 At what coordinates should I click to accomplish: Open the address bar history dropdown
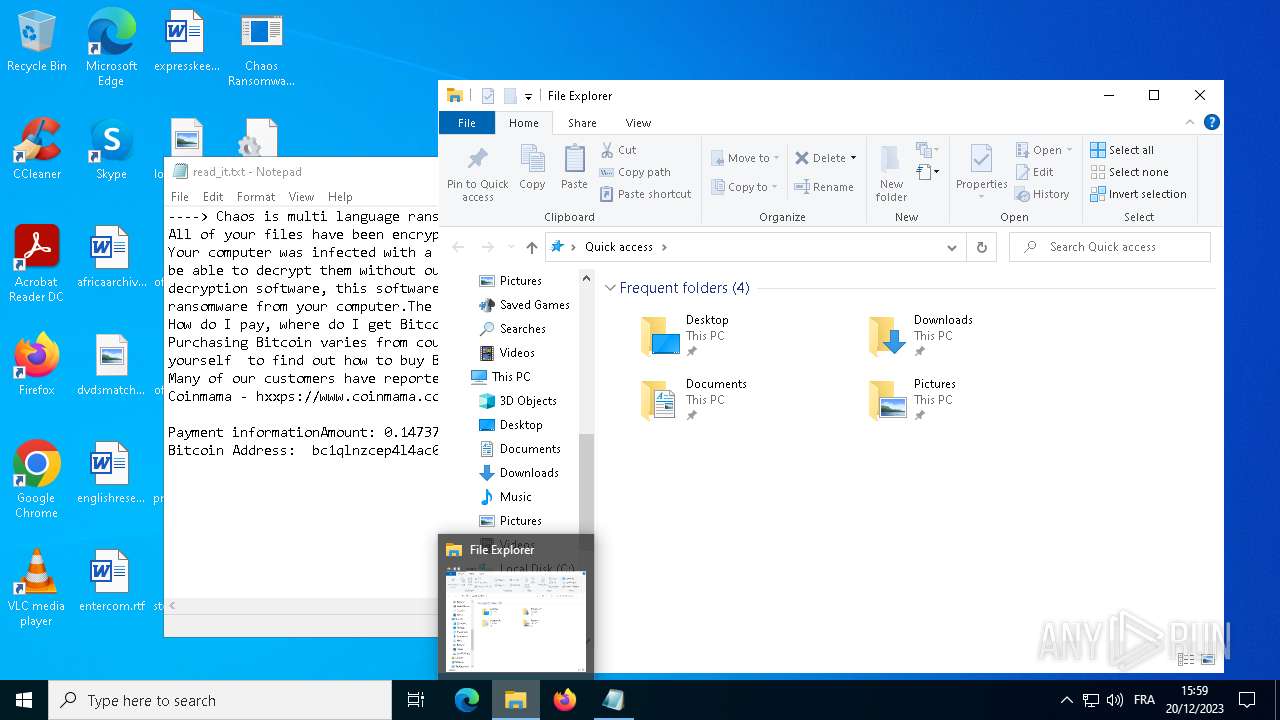[952, 247]
